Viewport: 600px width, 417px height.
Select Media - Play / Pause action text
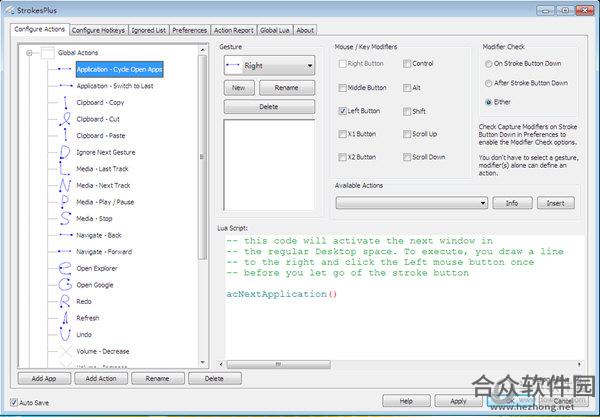(105, 202)
